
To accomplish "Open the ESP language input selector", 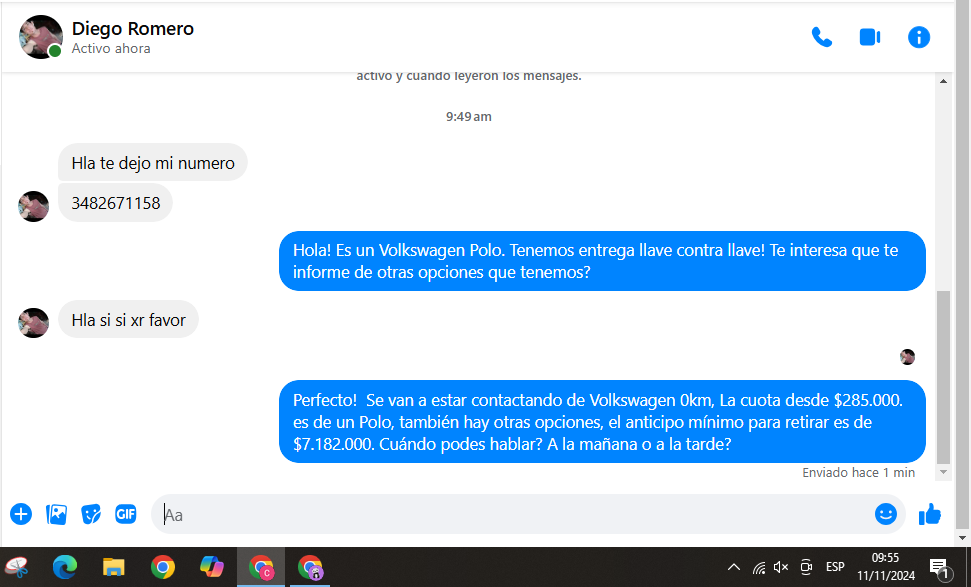I will point(835,567).
